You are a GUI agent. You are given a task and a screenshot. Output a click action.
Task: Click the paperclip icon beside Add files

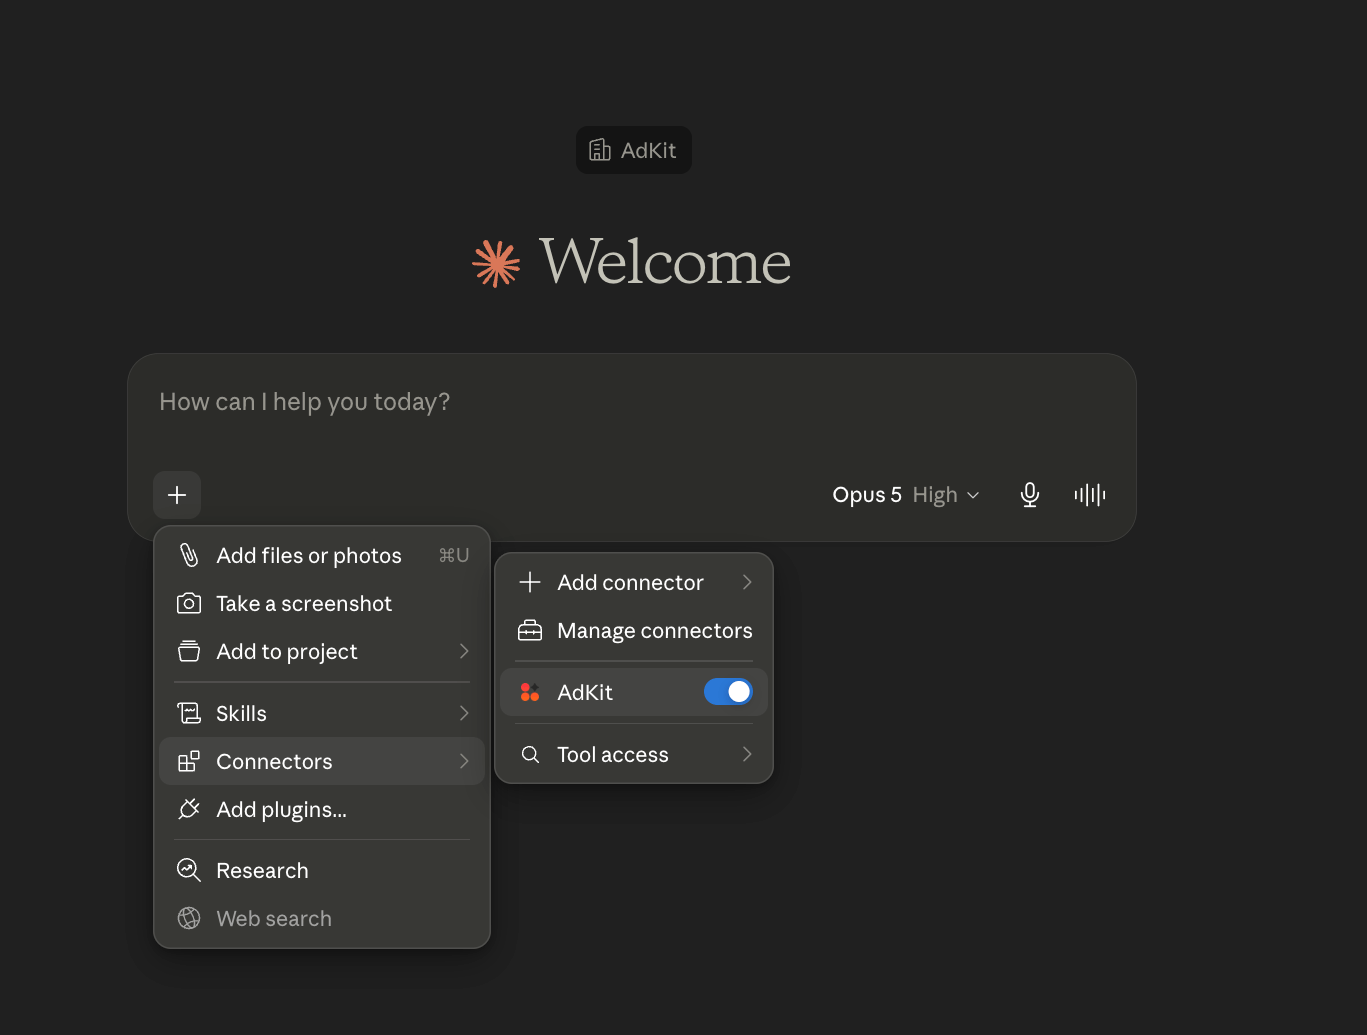point(189,555)
